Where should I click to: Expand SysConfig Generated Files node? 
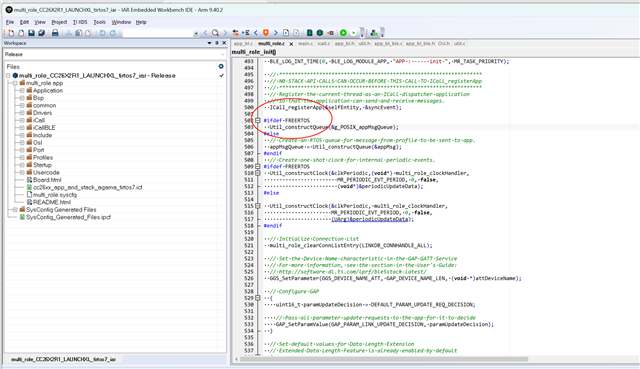pos(15,210)
